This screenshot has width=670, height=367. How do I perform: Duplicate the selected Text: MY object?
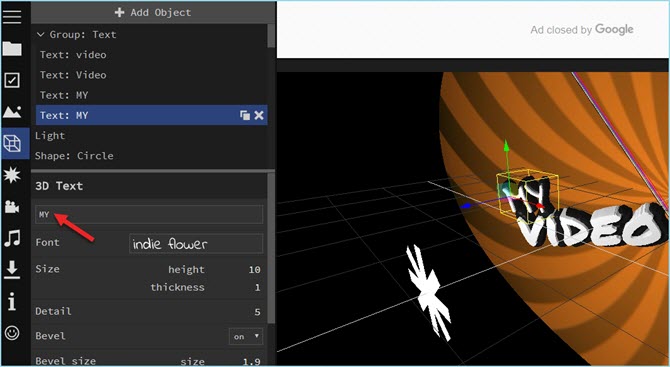click(245, 115)
